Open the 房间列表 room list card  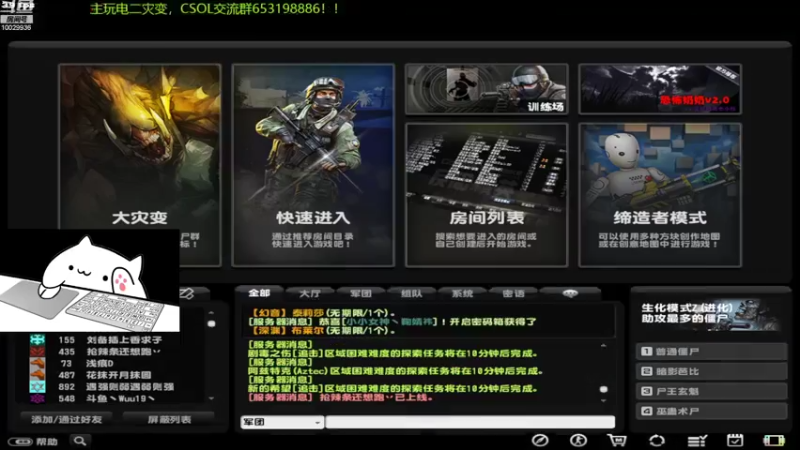point(486,195)
